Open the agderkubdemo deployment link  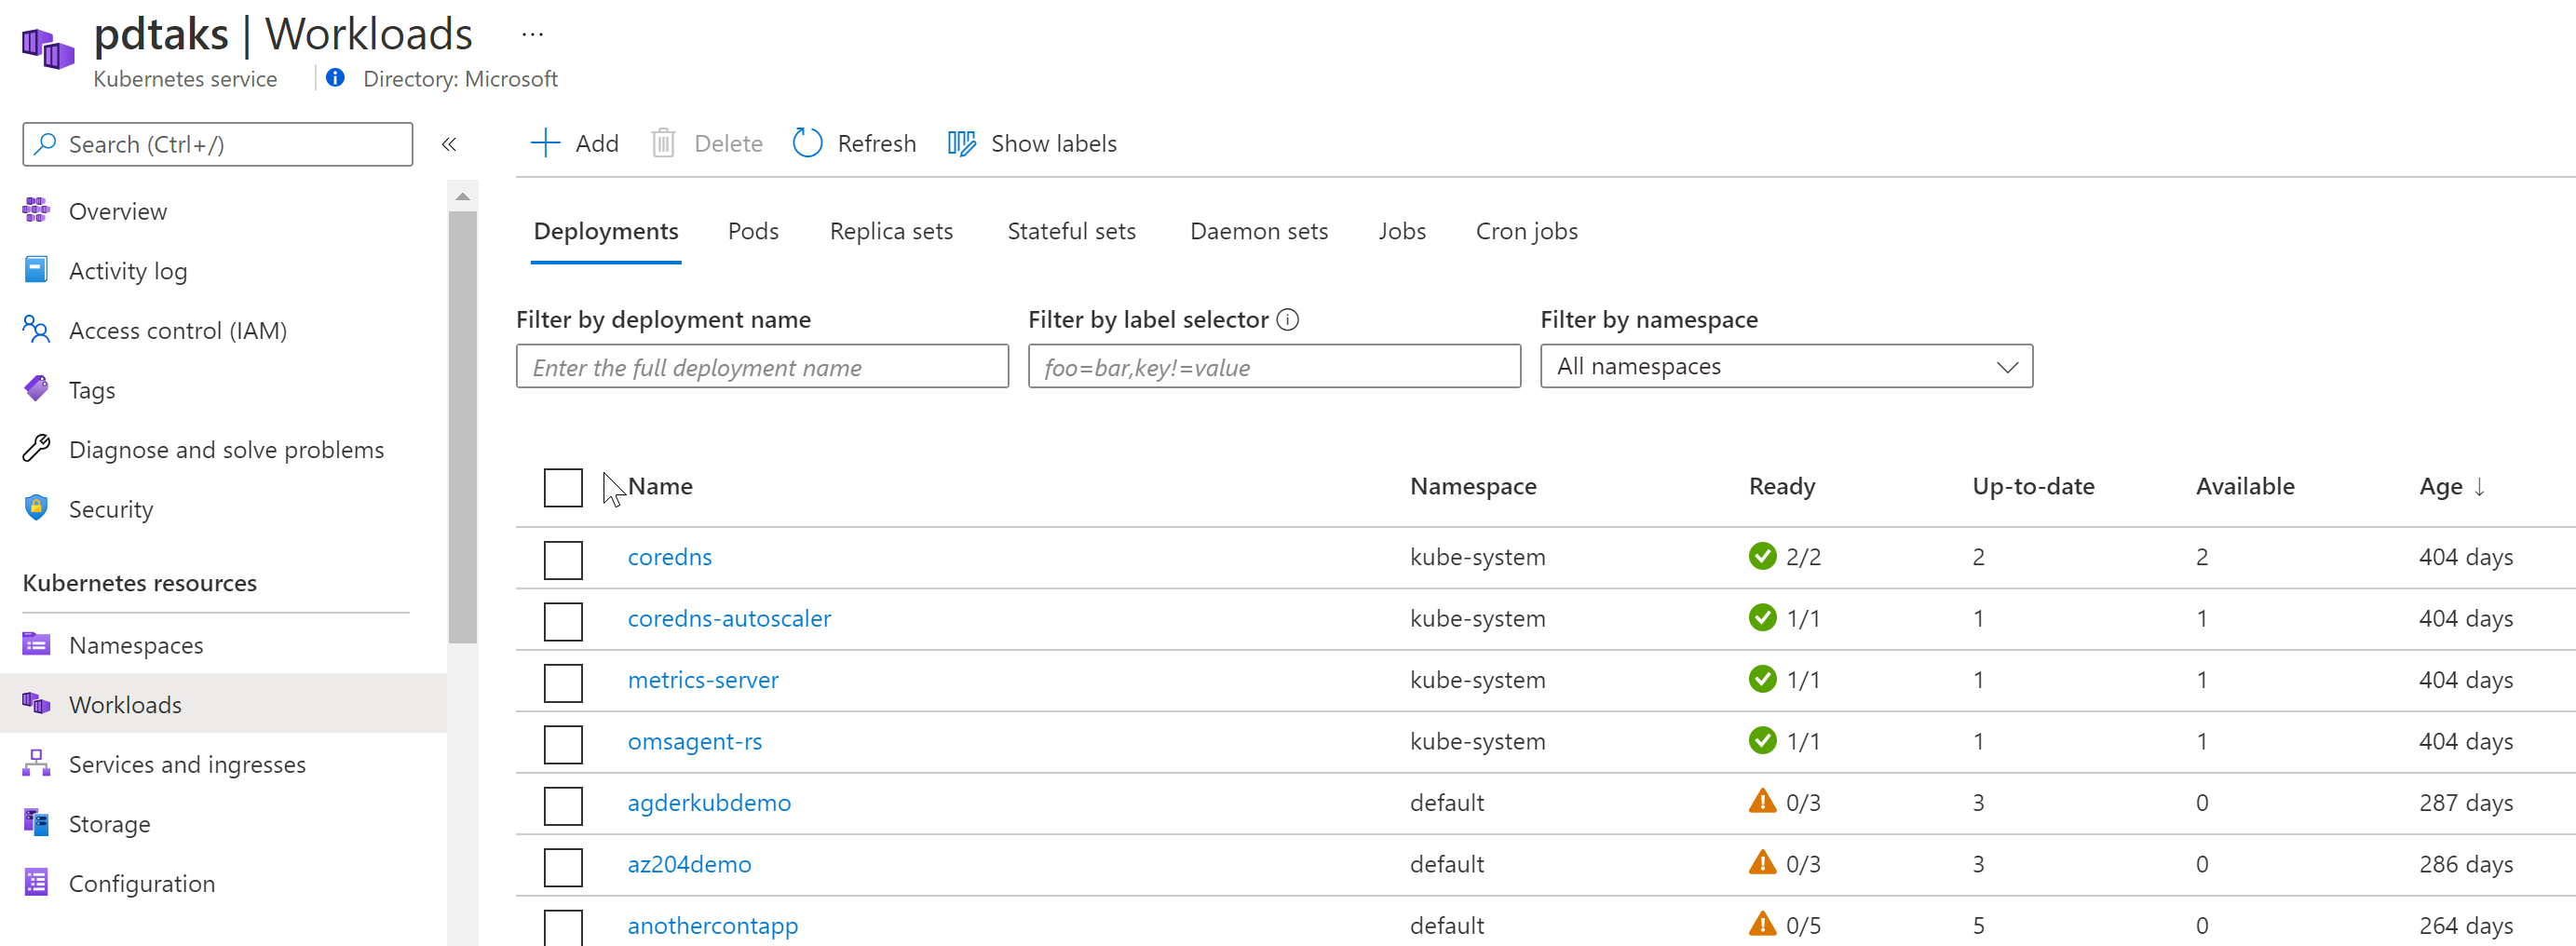708,803
